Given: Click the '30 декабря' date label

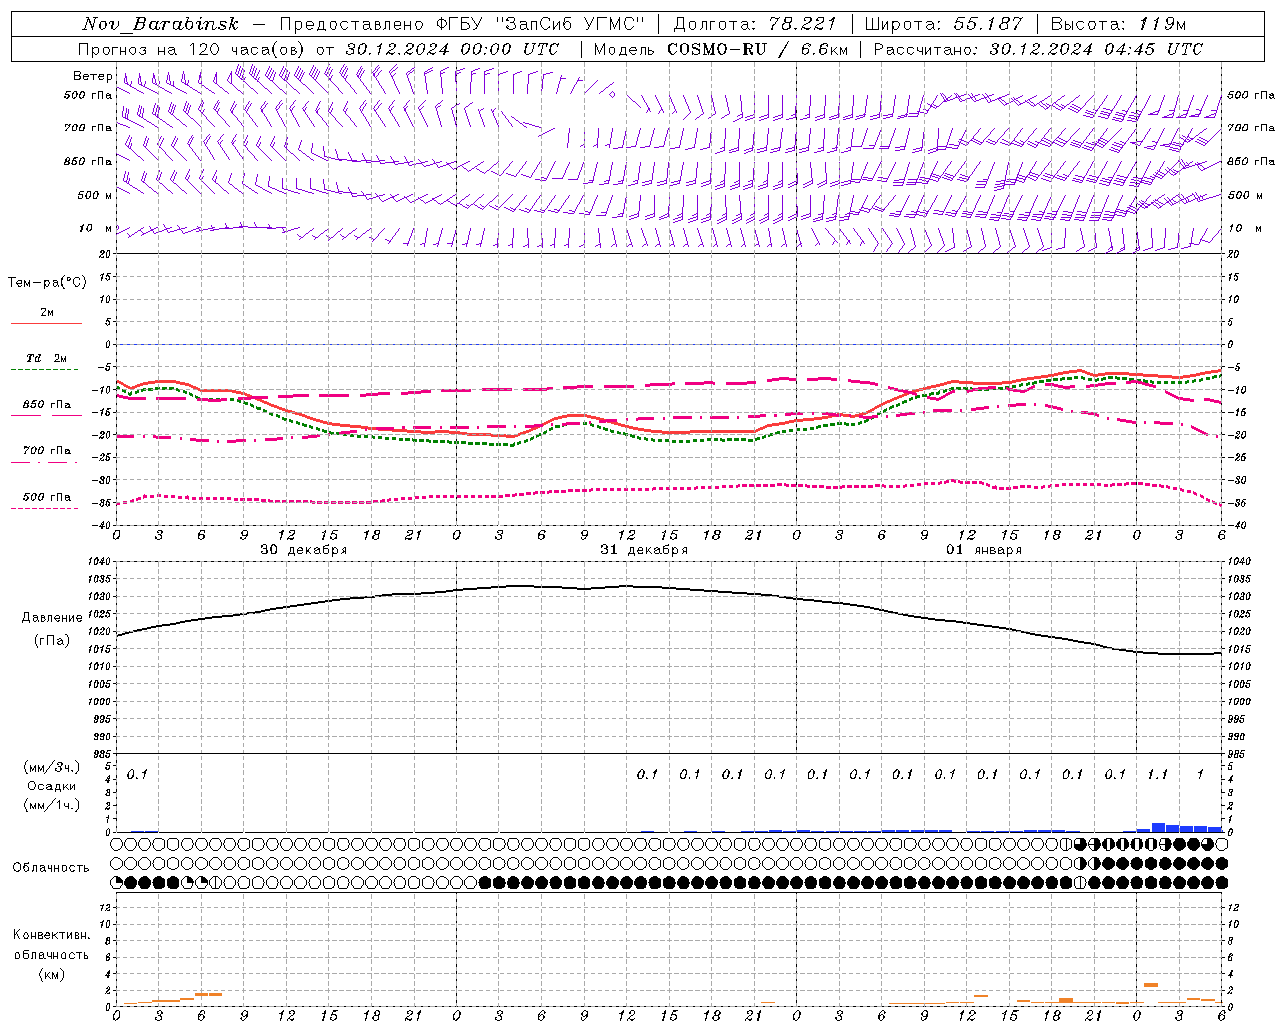Looking at the screenshot, I should [304, 549].
